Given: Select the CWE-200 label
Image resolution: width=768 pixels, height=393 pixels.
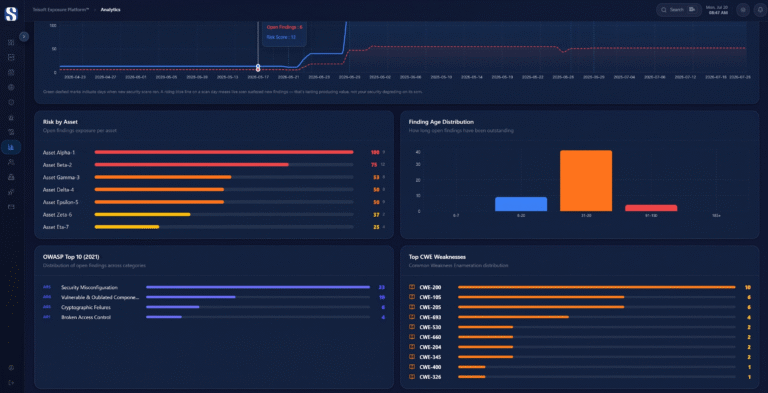Looking at the screenshot, I should click(430, 287).
